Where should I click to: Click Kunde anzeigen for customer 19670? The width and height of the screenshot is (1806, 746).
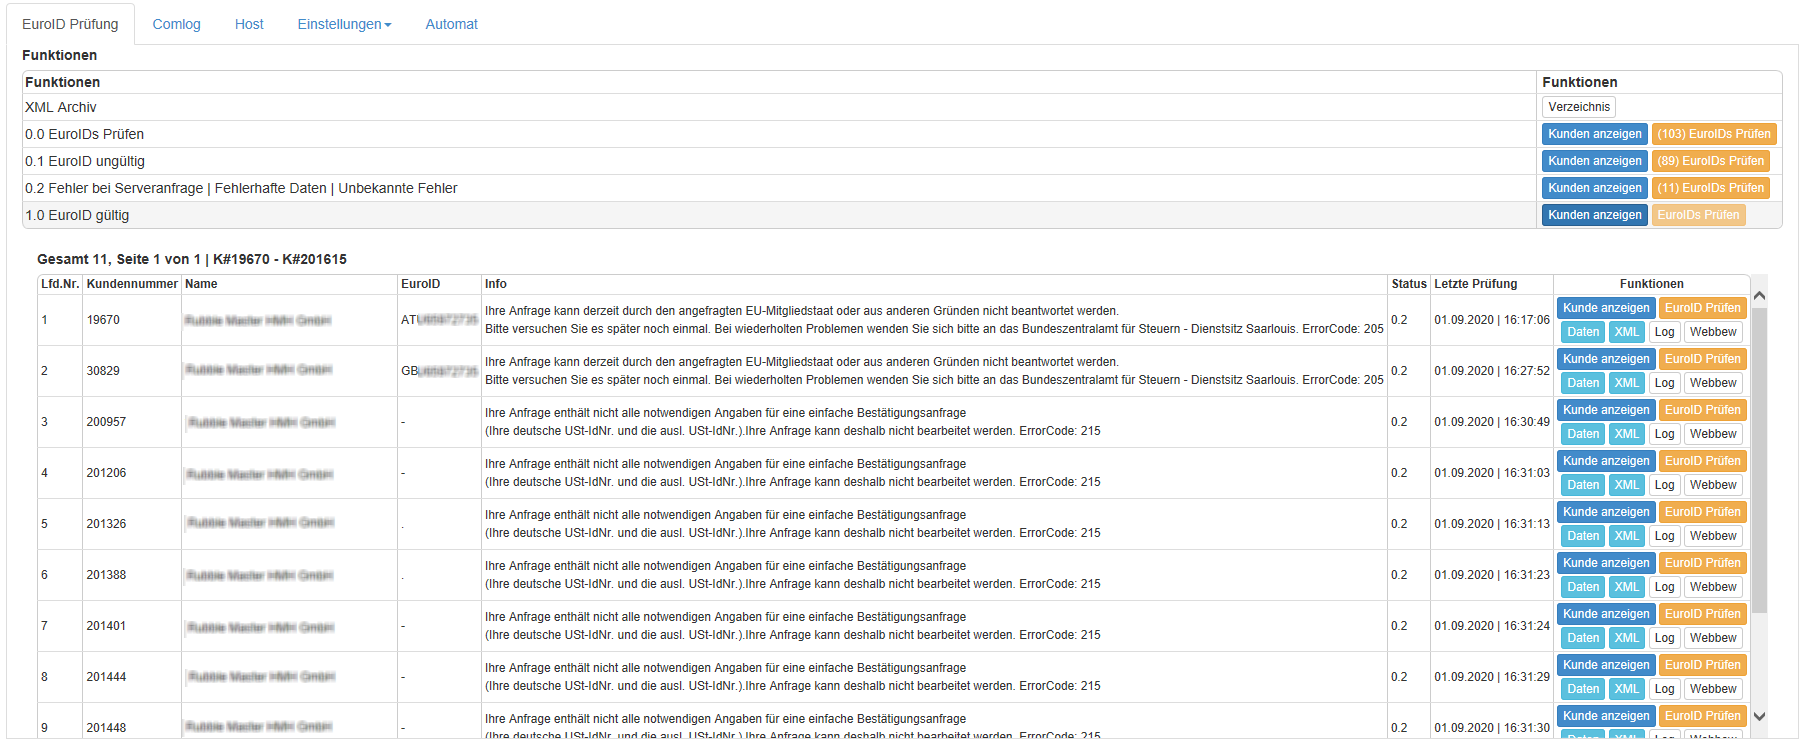coord(1605,308)
